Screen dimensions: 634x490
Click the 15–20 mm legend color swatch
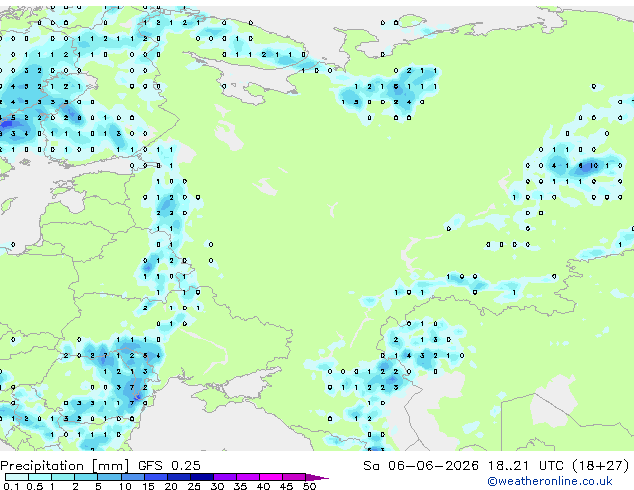155,477
